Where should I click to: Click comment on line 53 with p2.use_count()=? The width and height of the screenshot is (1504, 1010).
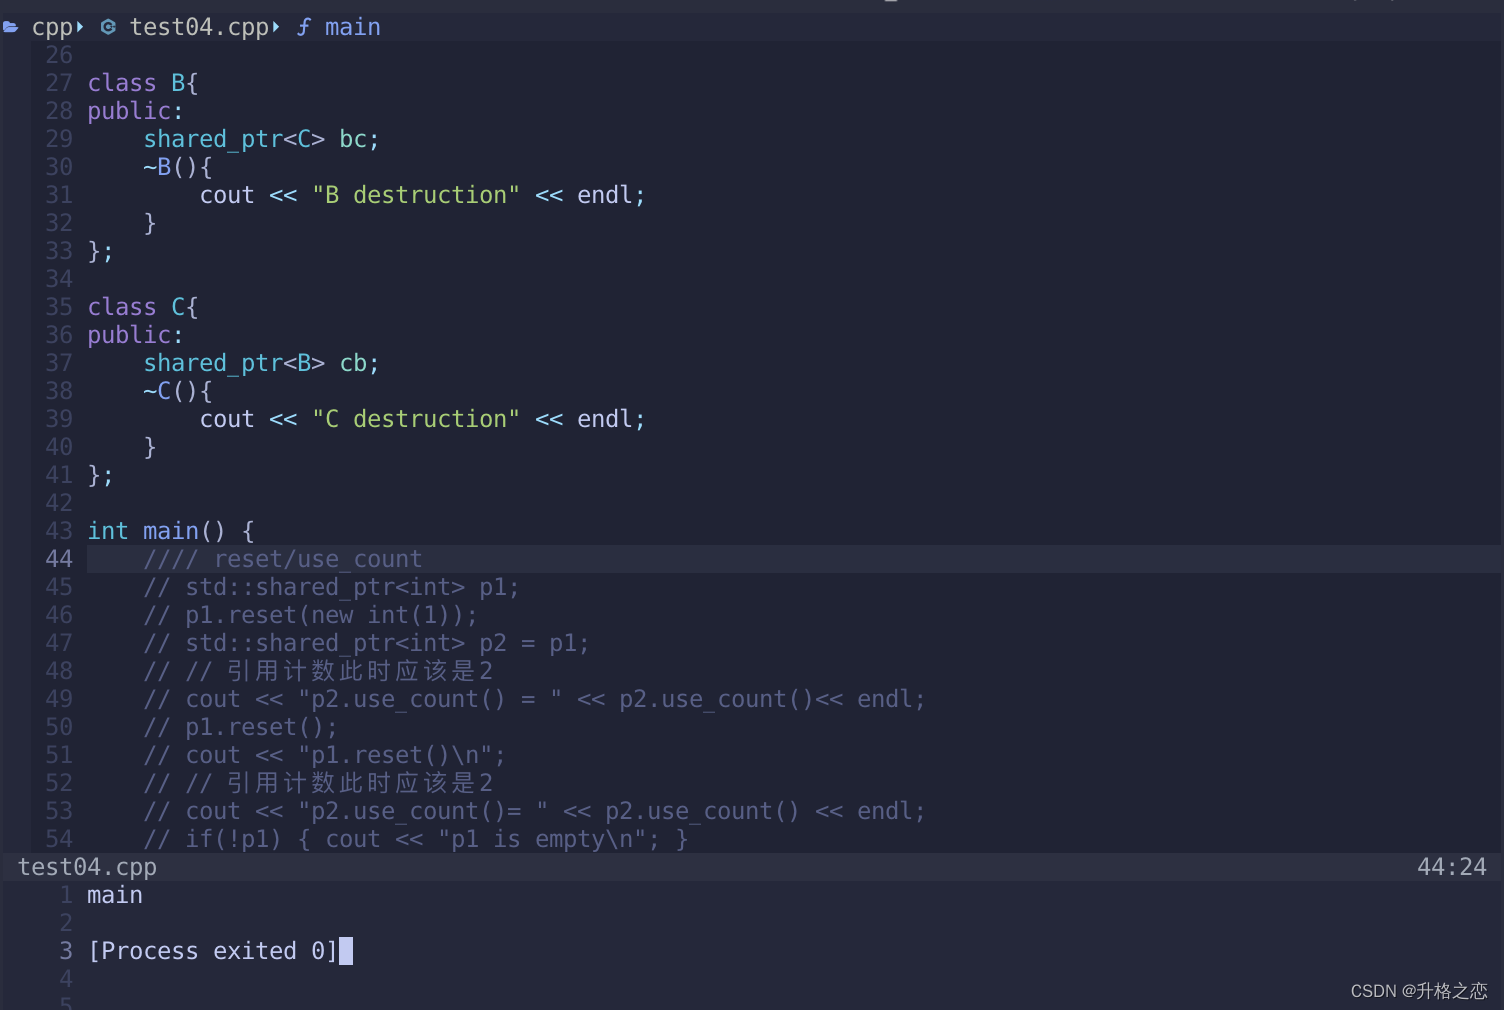point(534,811)
